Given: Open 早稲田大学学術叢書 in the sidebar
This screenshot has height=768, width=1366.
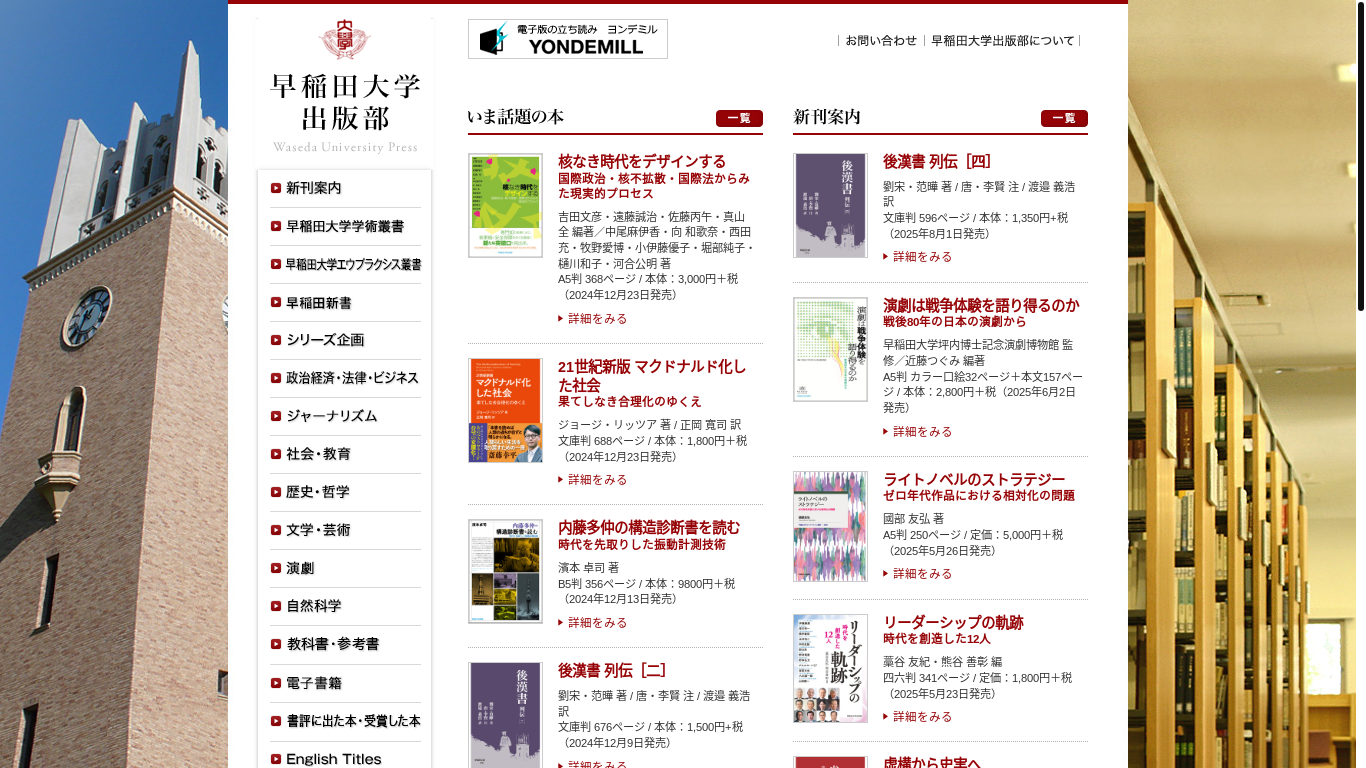Looking at the screenshot, I should [x=345, y=226].
